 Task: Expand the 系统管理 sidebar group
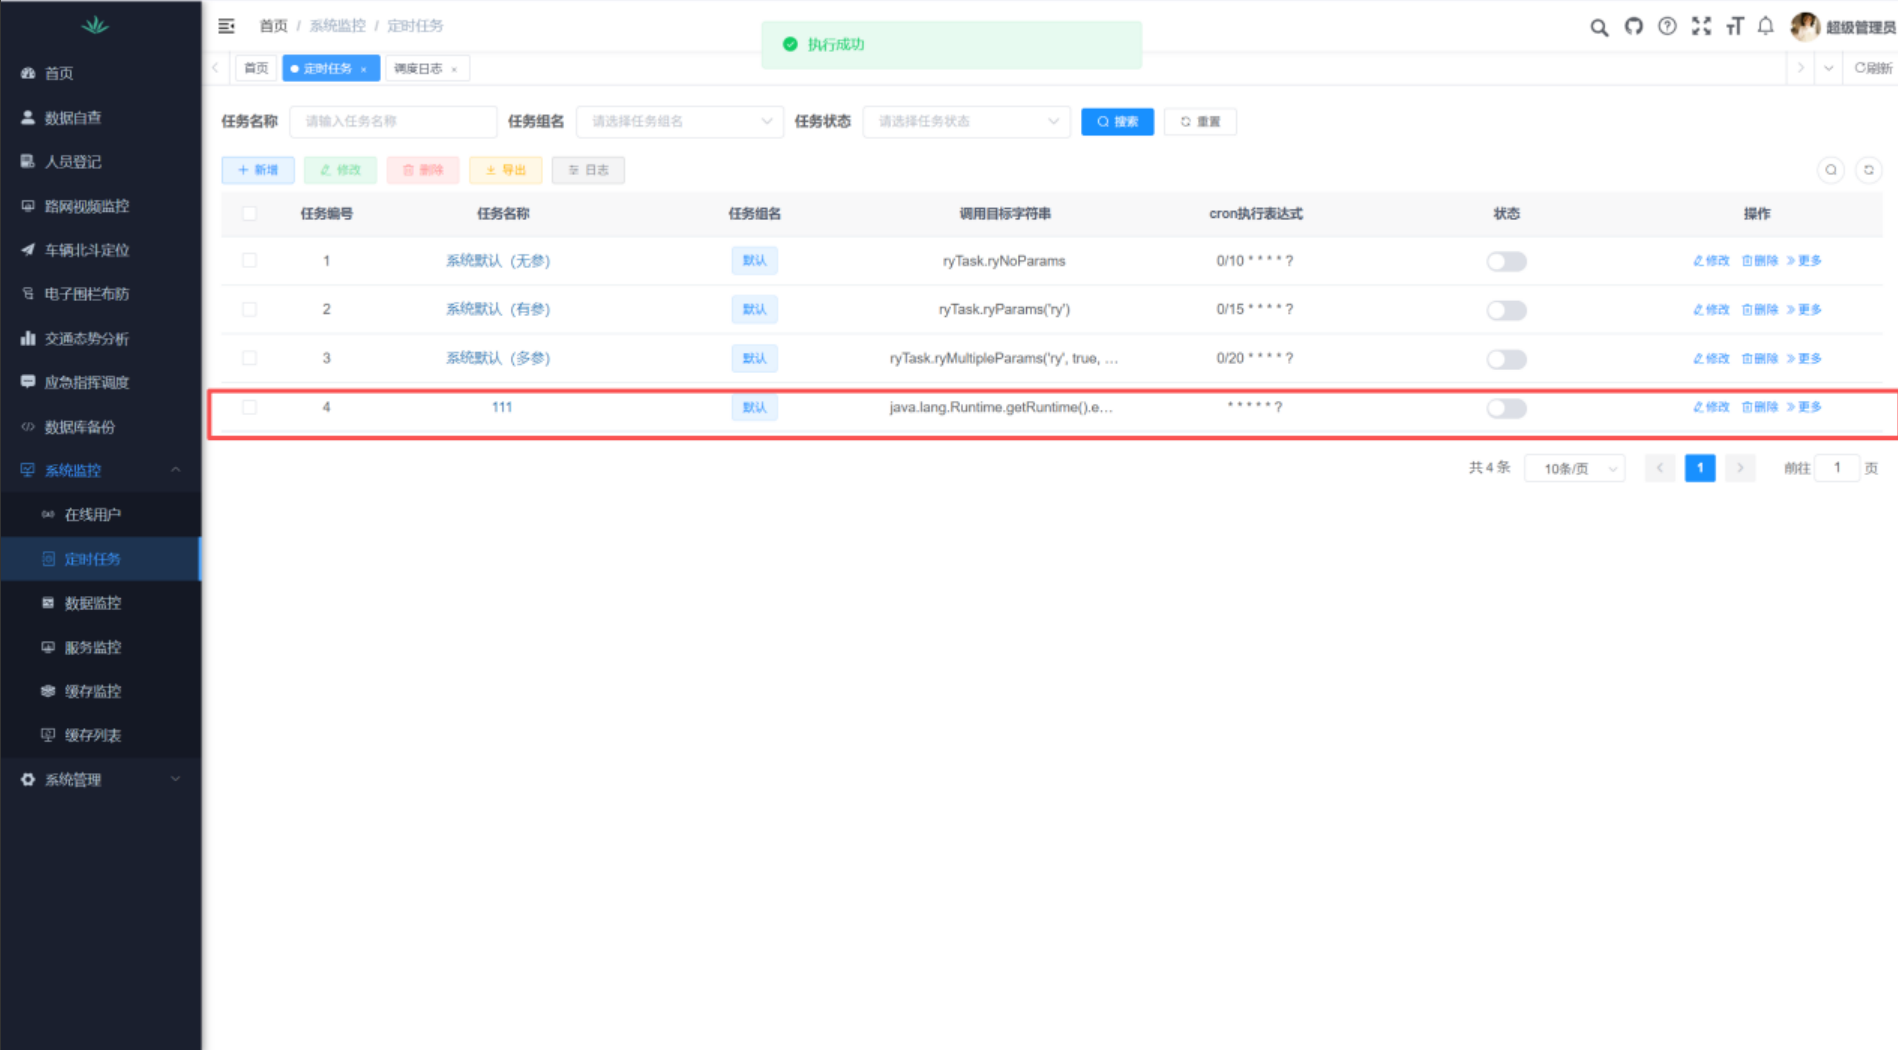click(x=100, y=779)
